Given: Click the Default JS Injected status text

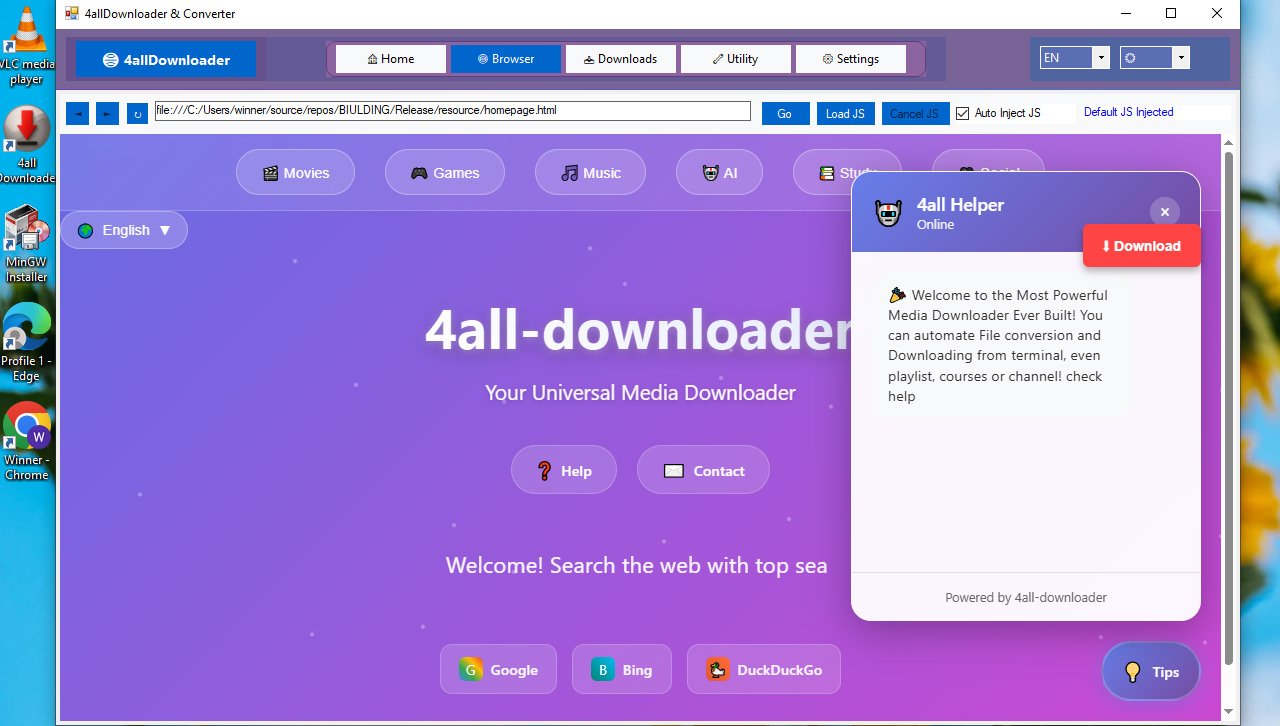Looking at the screenshot, I should pyautogui.click(x=1128, y=112).
